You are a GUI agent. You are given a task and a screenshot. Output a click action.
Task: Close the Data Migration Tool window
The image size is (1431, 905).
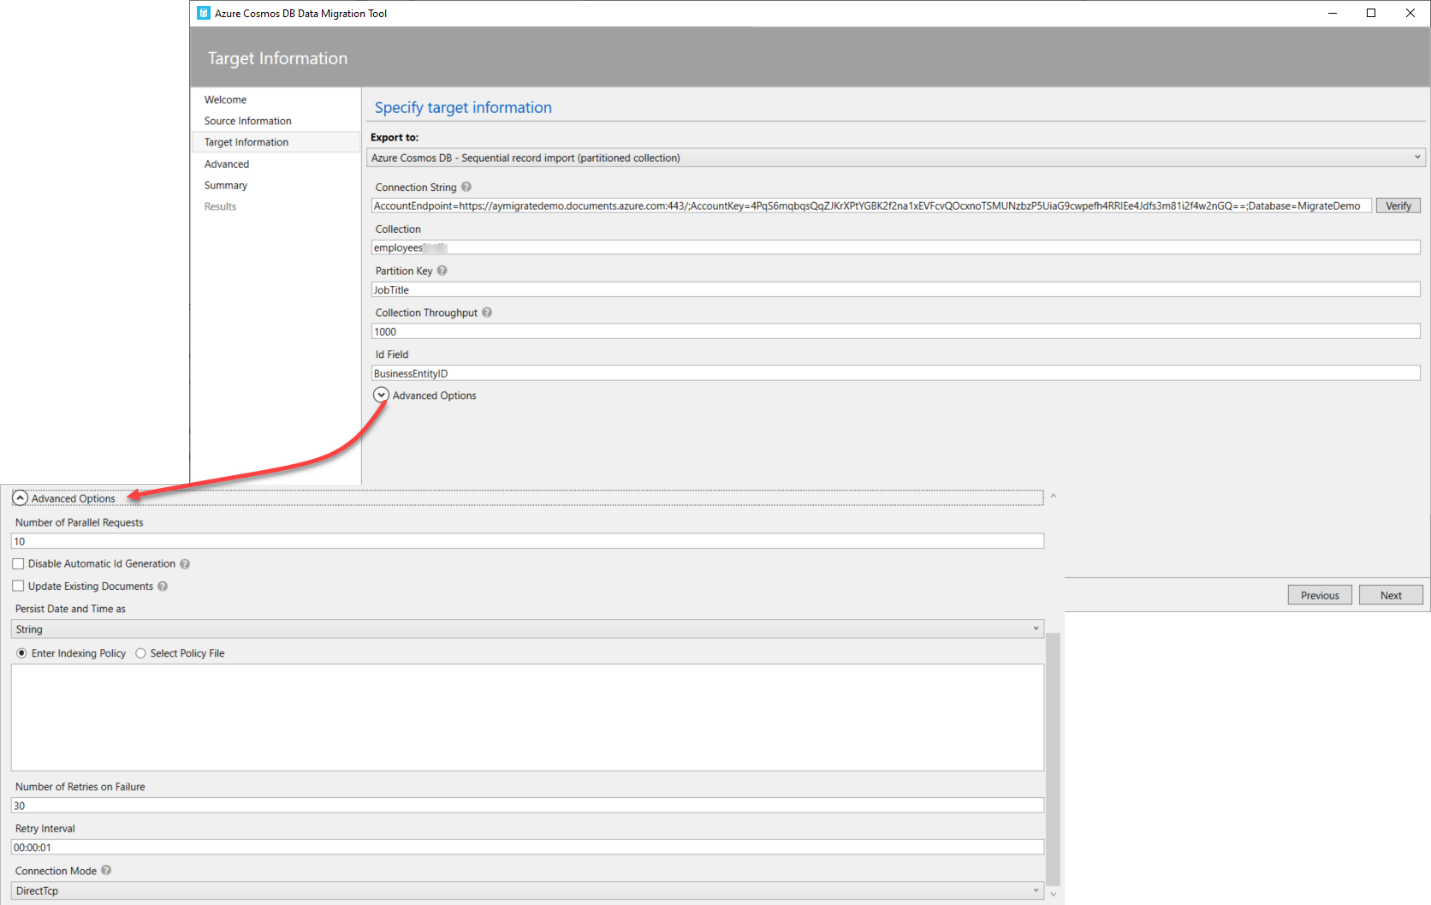point(1410,13)
